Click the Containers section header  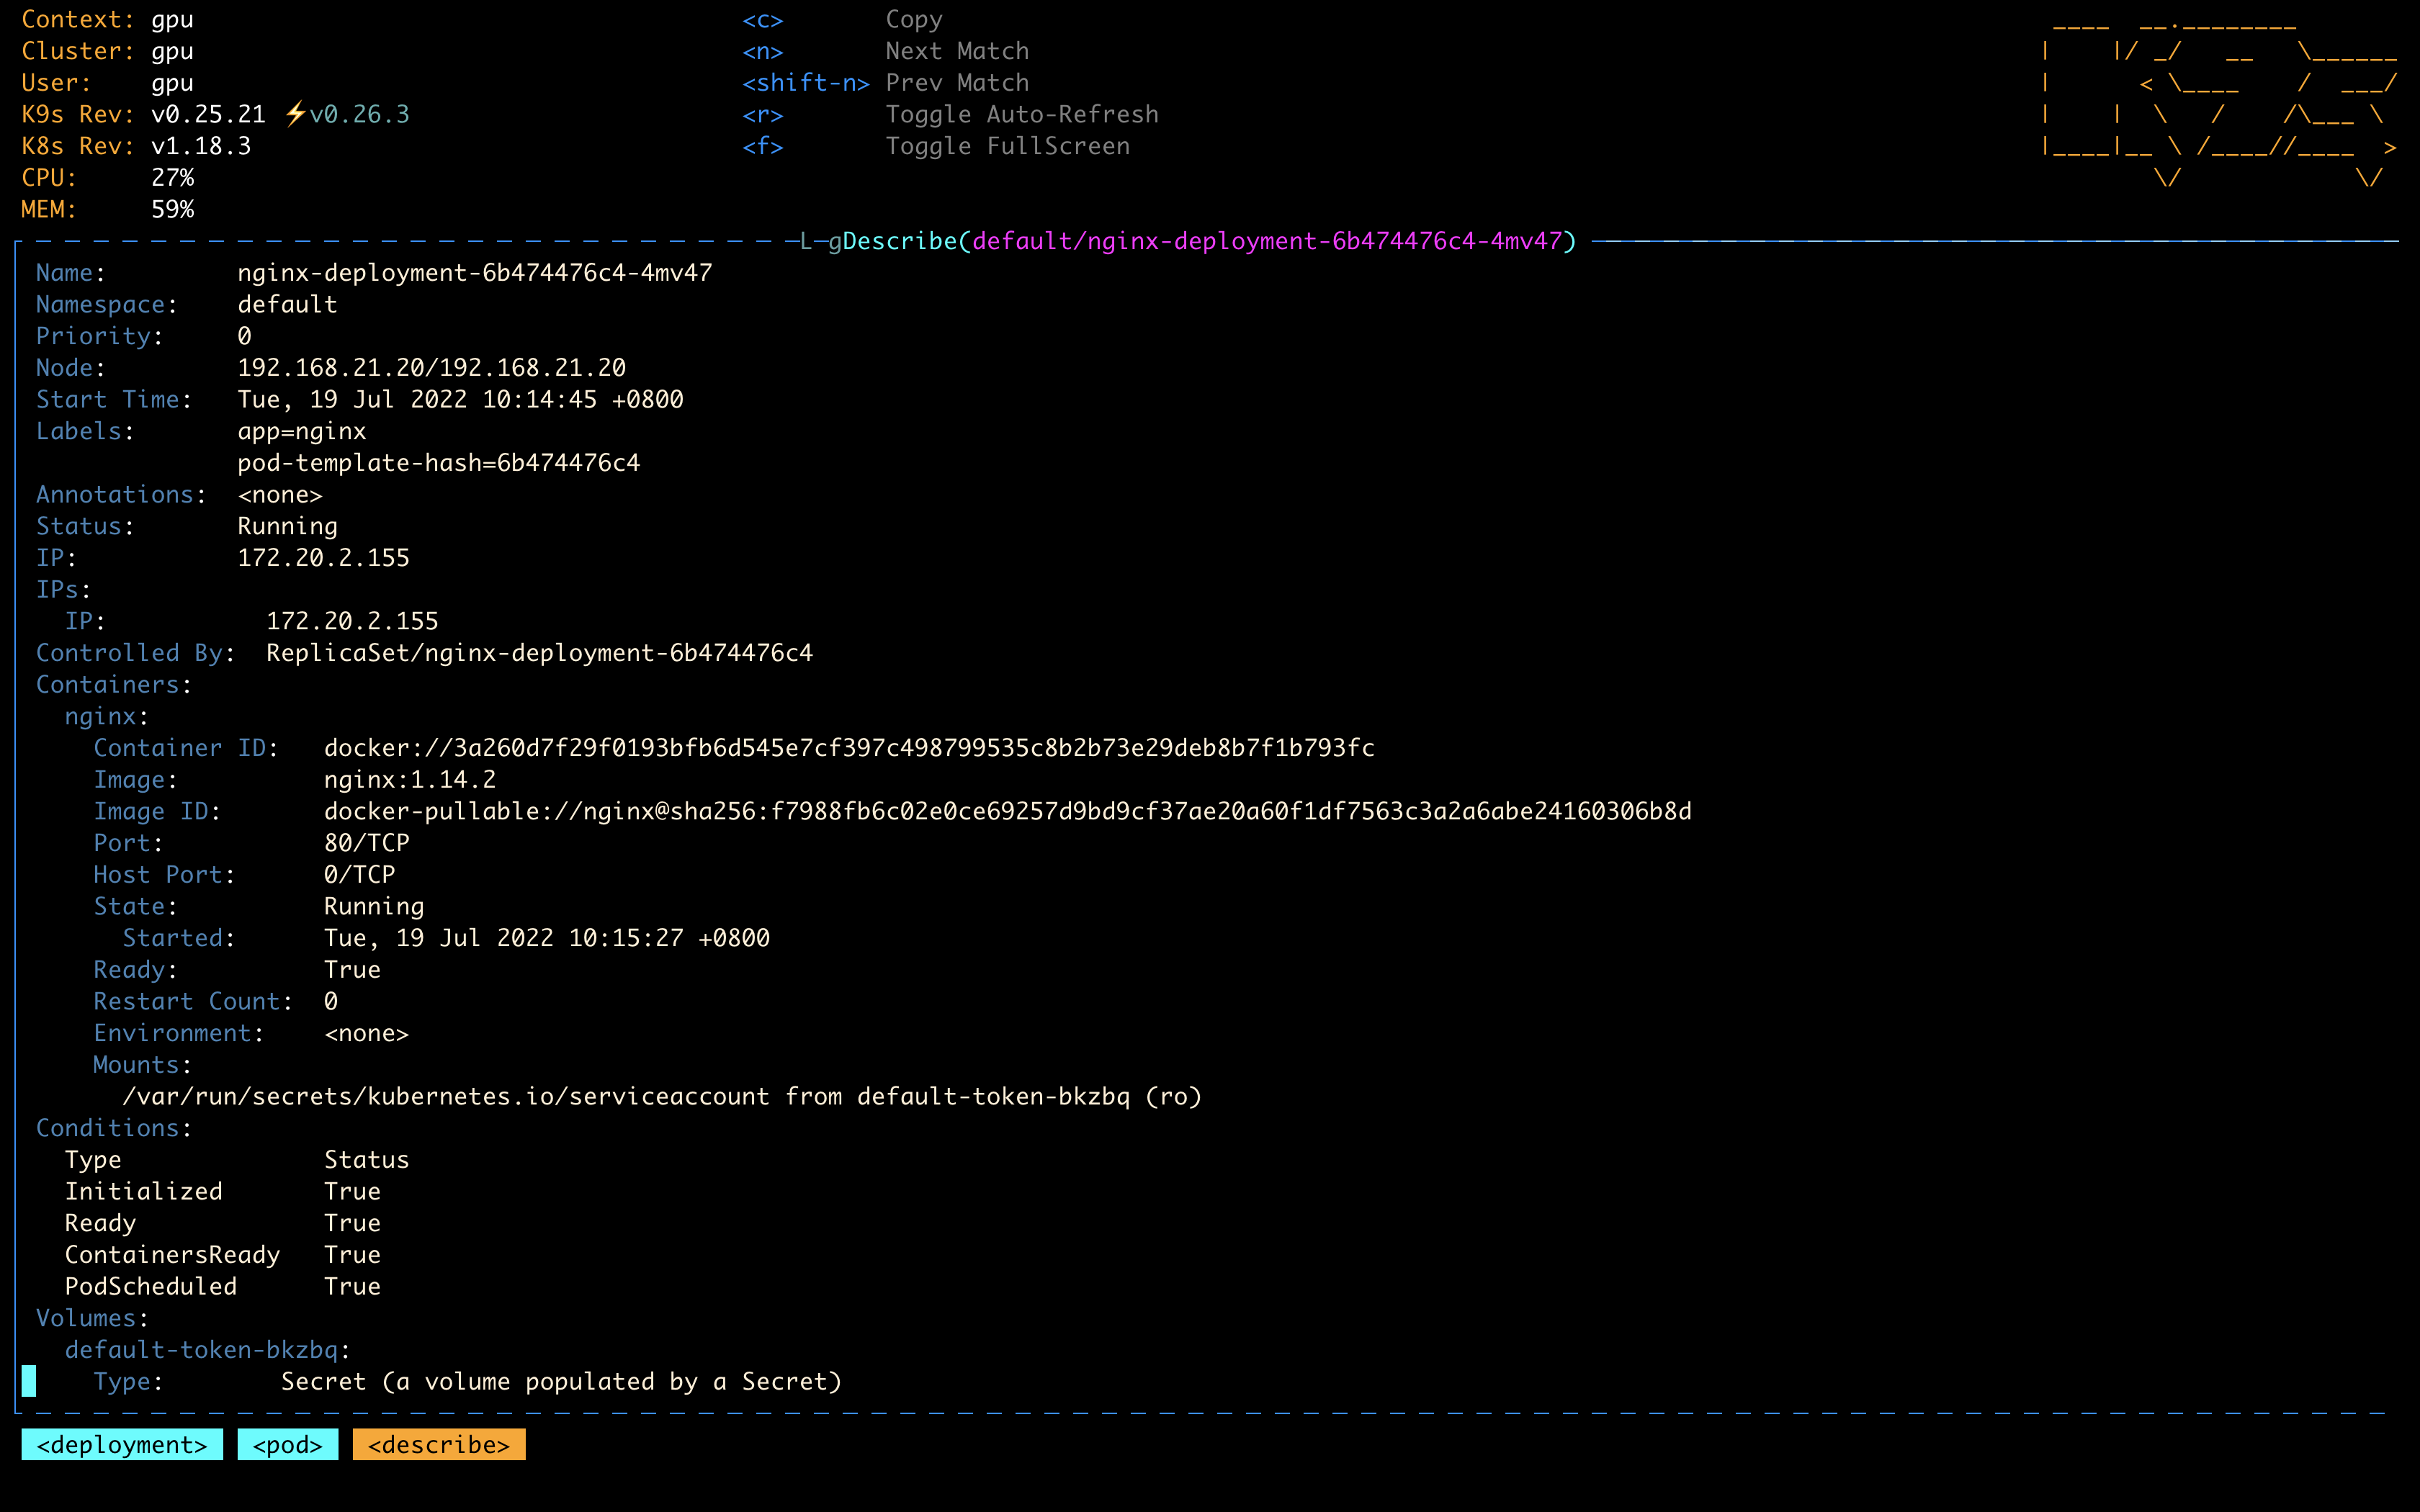113,685
